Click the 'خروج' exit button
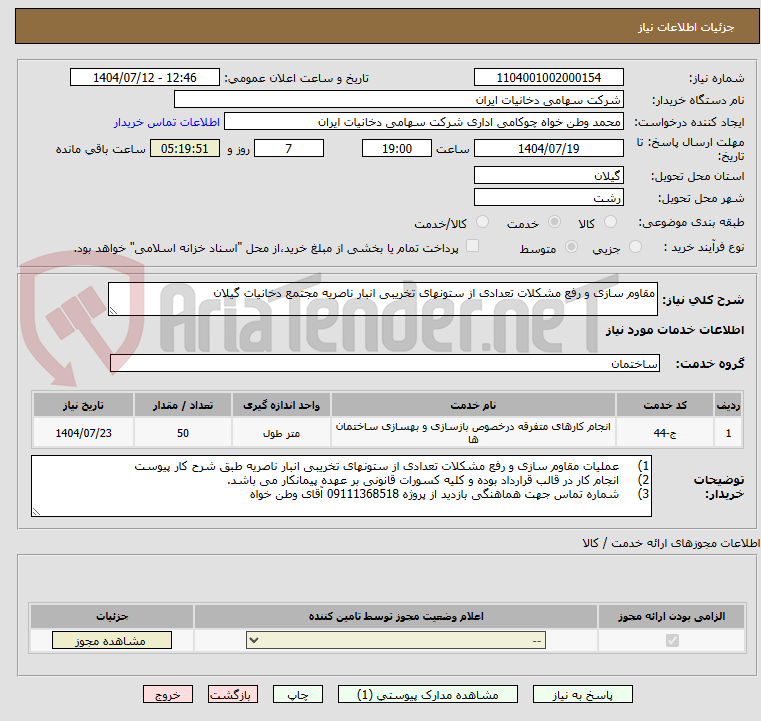 pos(167,694)
